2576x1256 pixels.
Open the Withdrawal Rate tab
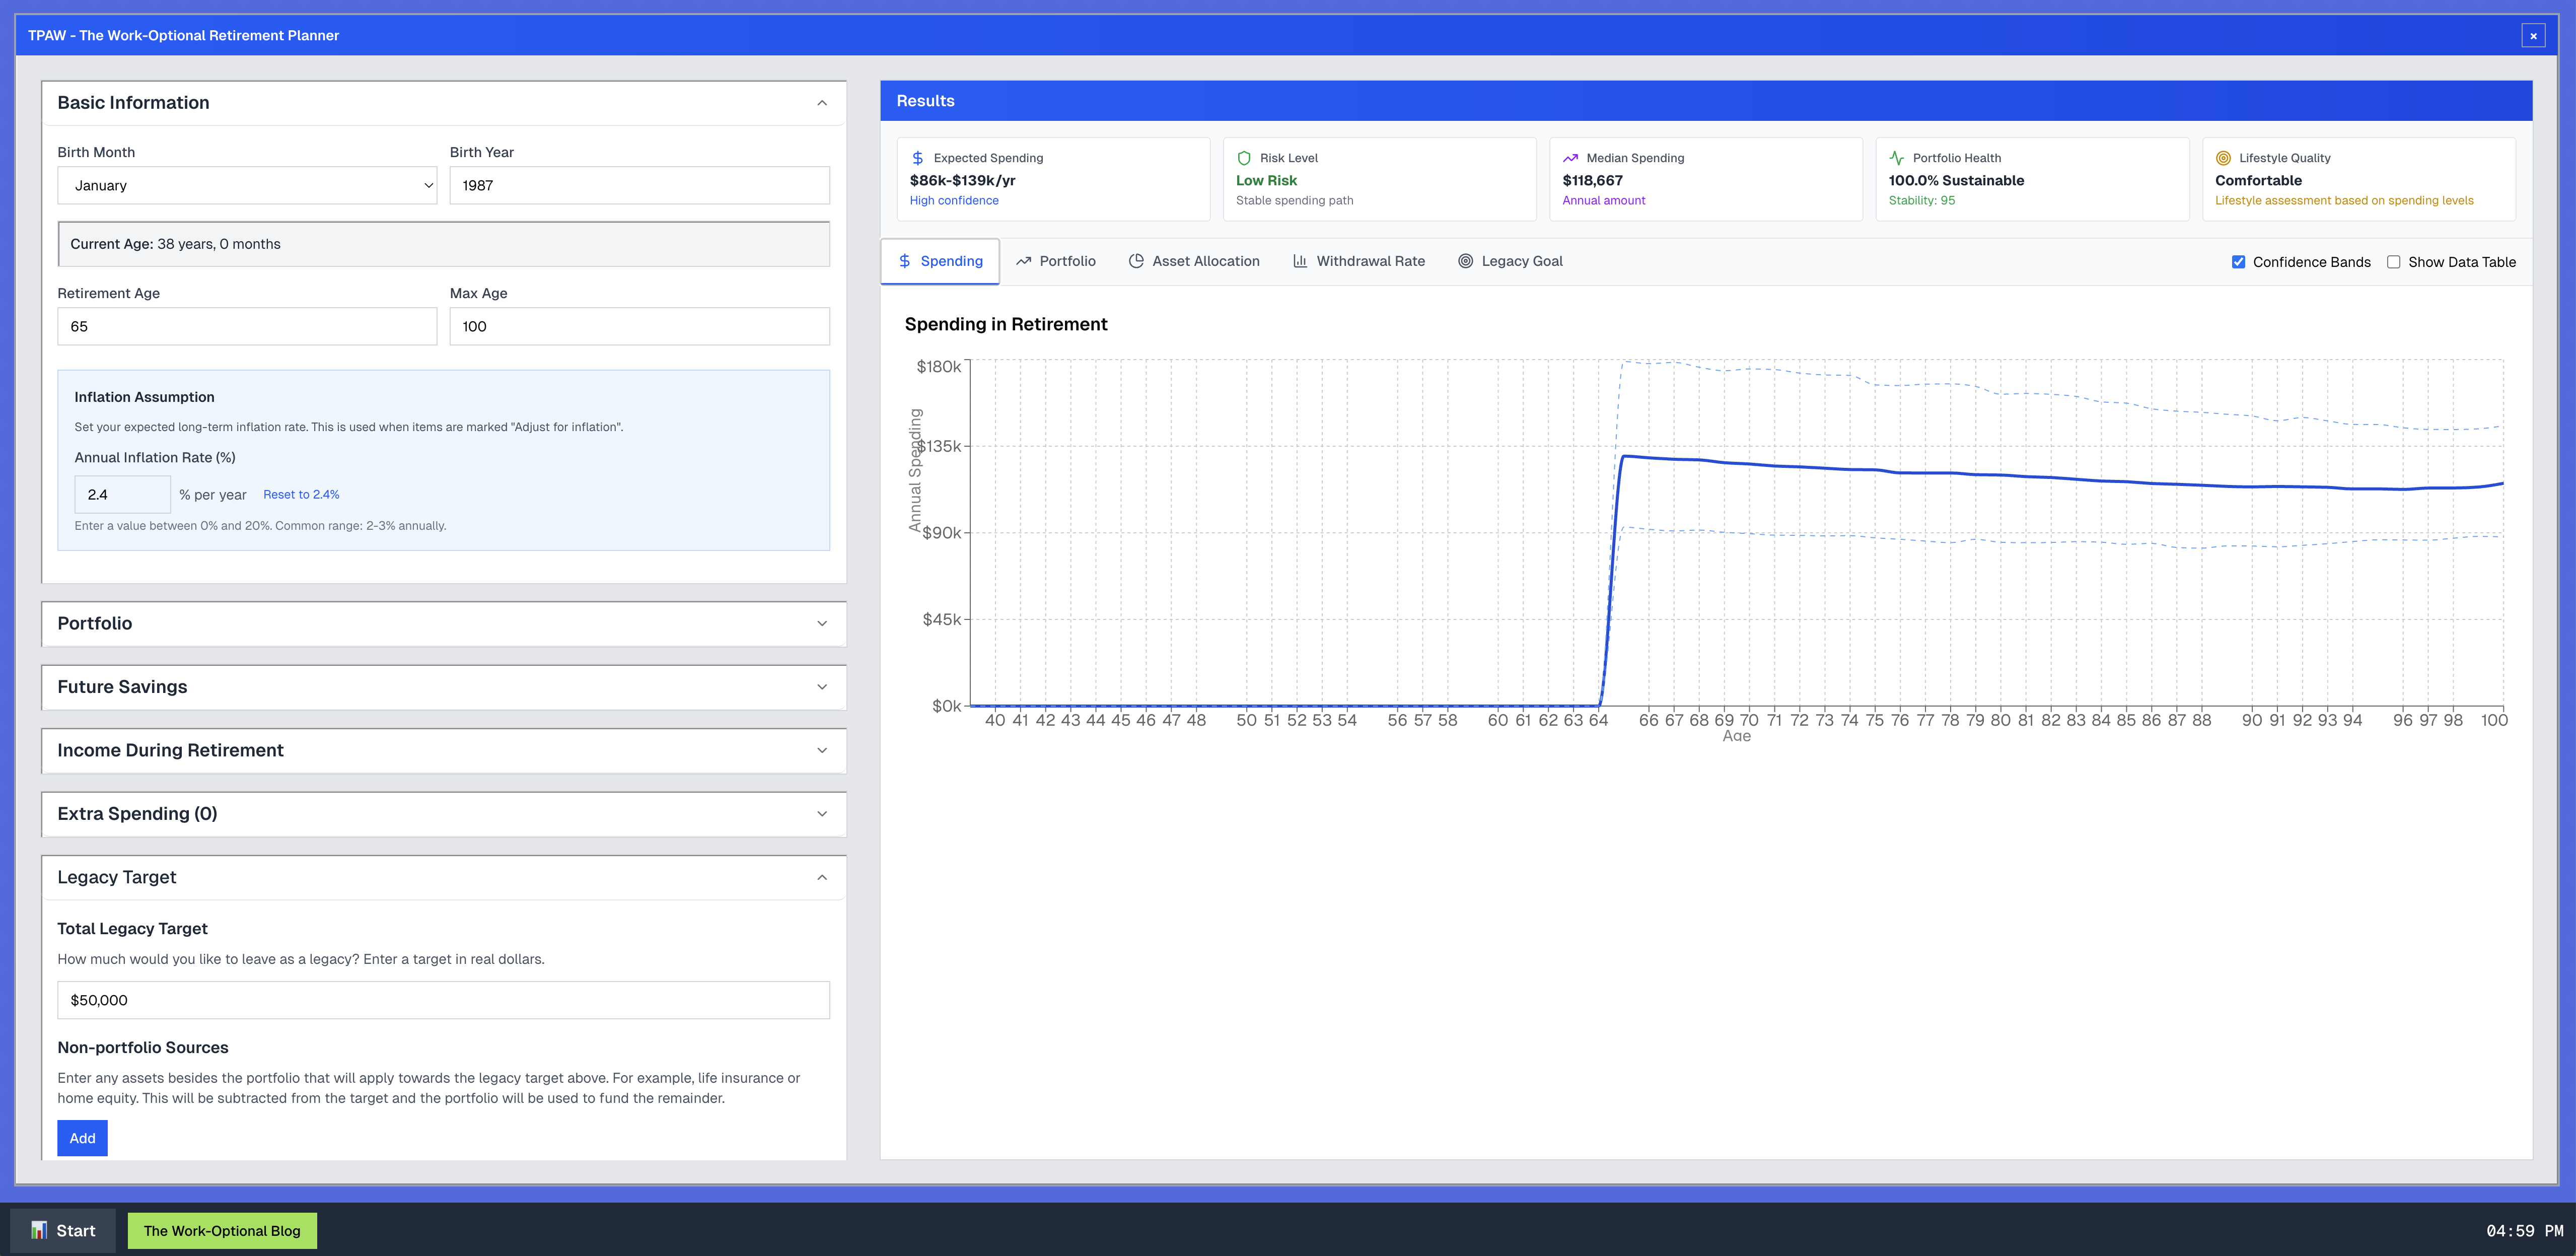(1359, 261)
